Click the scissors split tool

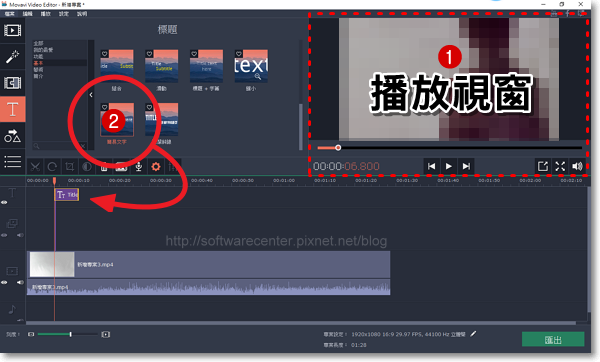(35, 166)
